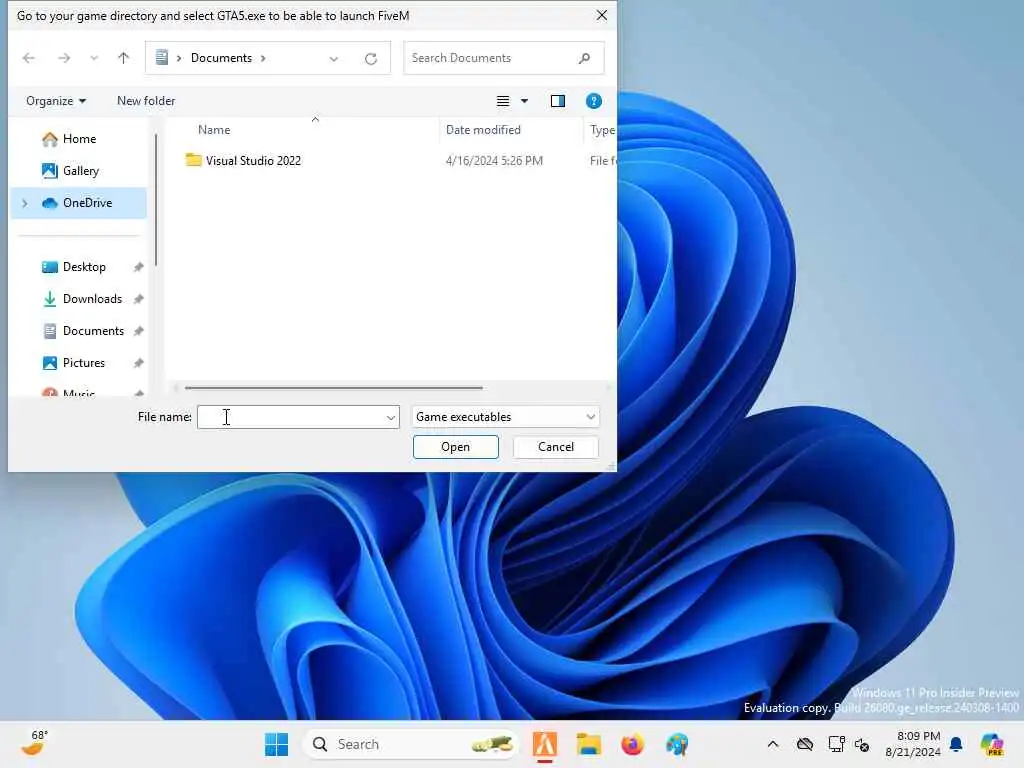The image size is (1024, 768).
Task: Click the cloud sync tray icon
Action: tap(805, 744)
